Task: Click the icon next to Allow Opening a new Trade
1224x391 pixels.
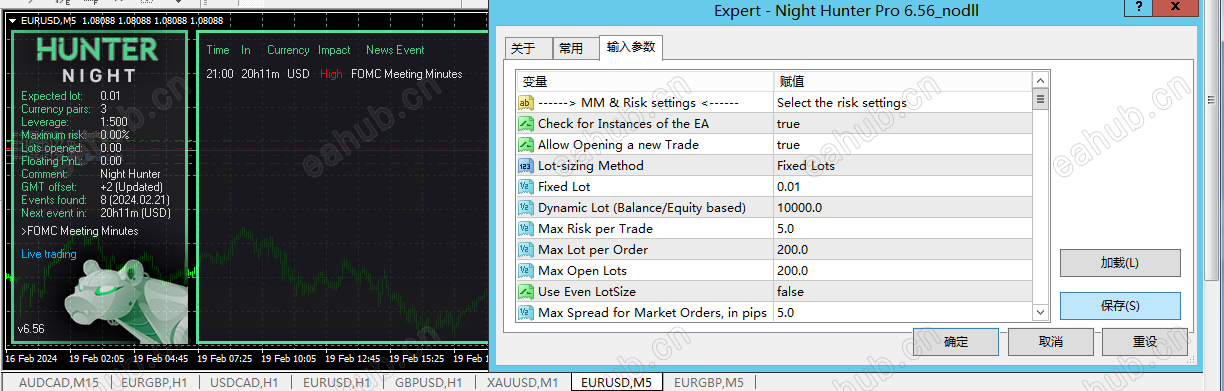Action: click(x=526, y=145)
